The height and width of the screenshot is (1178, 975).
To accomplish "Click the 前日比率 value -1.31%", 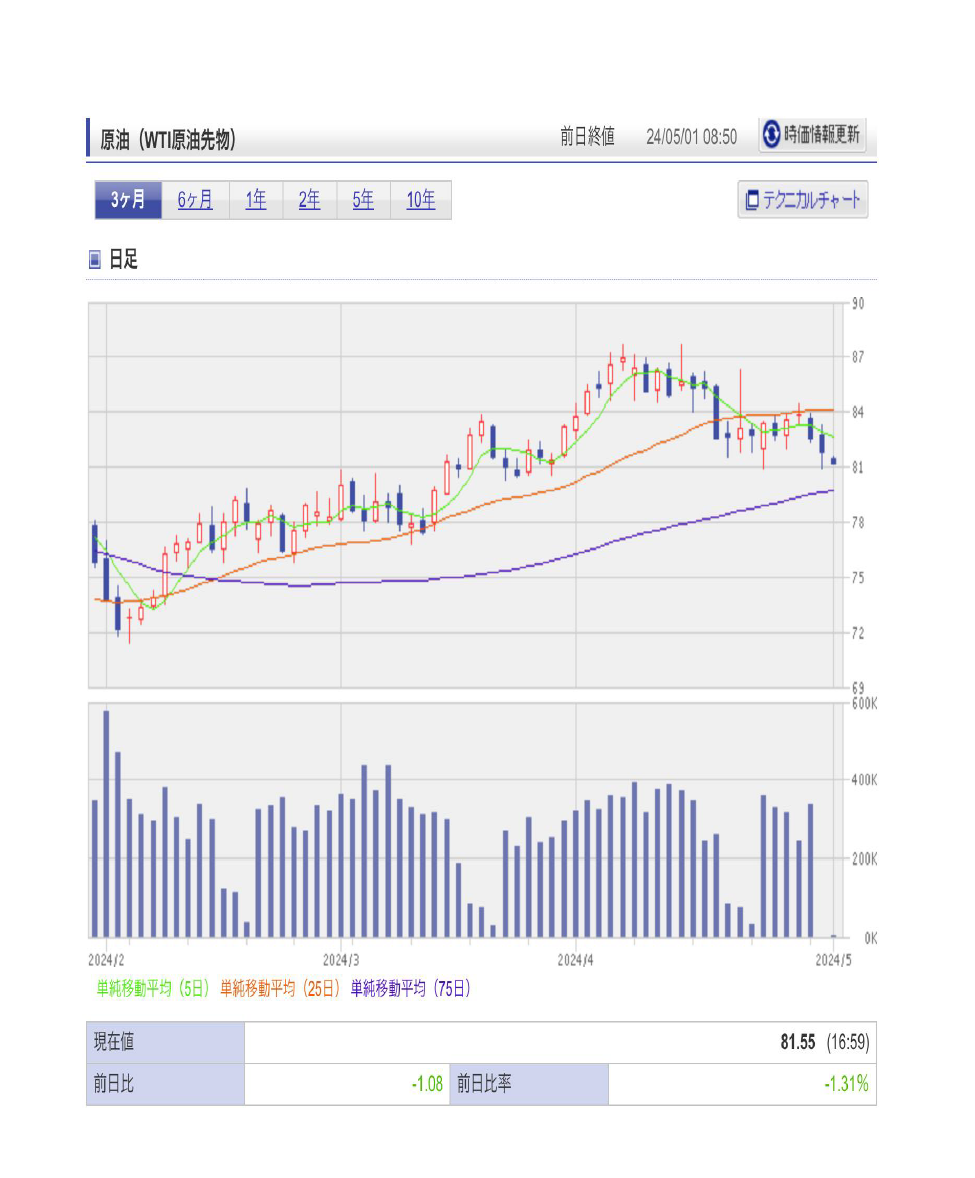I will click(x=846, y=1084).
